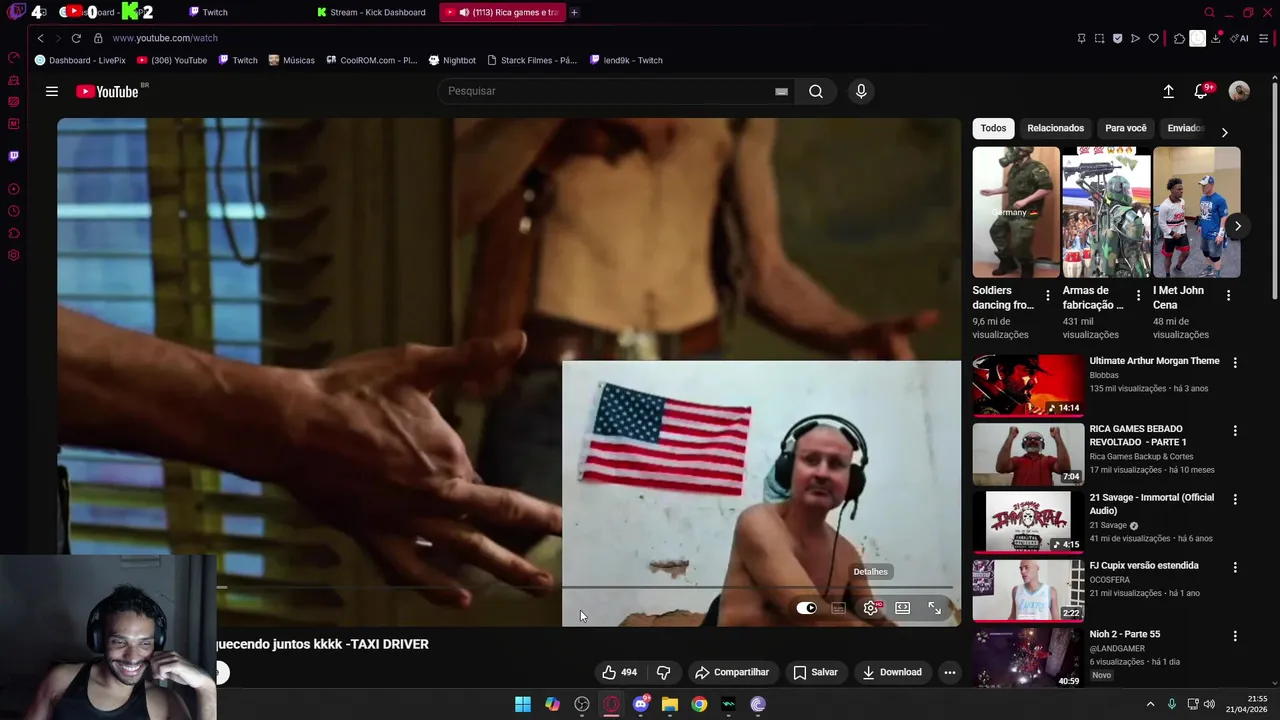Start voice search with the microphone
The width and height of the screenshot is (1280, 720).
coord(861,91)
